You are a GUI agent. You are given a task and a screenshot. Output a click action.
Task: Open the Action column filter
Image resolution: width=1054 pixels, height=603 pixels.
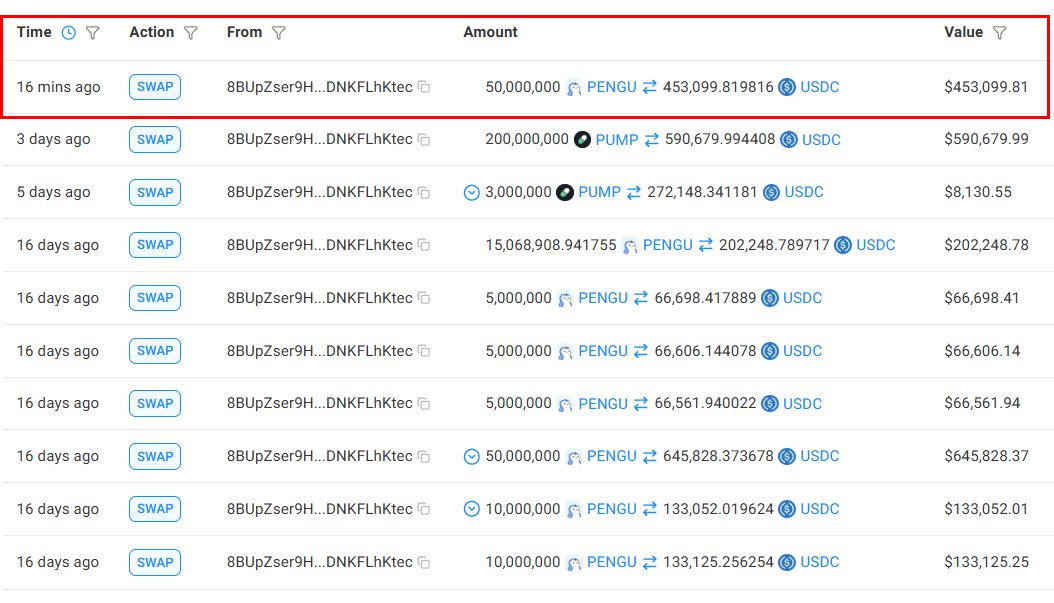pyautogui.click(x=190, y=32)
